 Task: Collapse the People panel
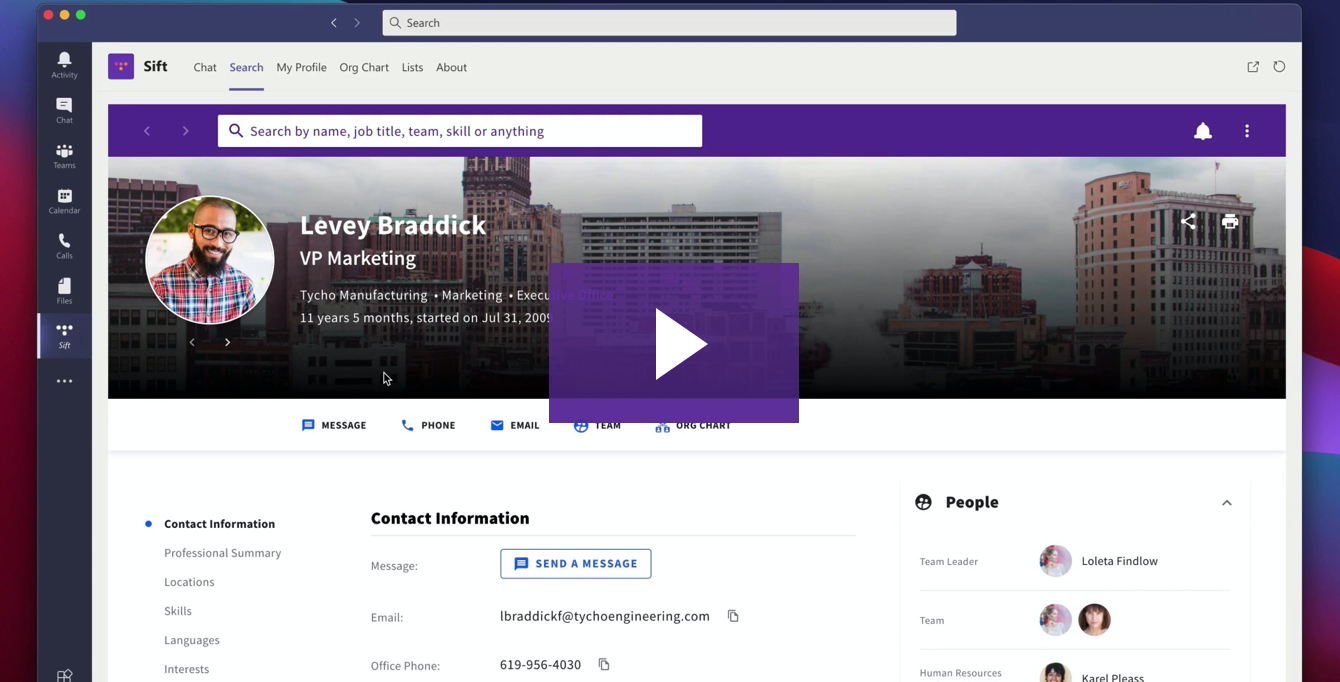[1227, 503]
